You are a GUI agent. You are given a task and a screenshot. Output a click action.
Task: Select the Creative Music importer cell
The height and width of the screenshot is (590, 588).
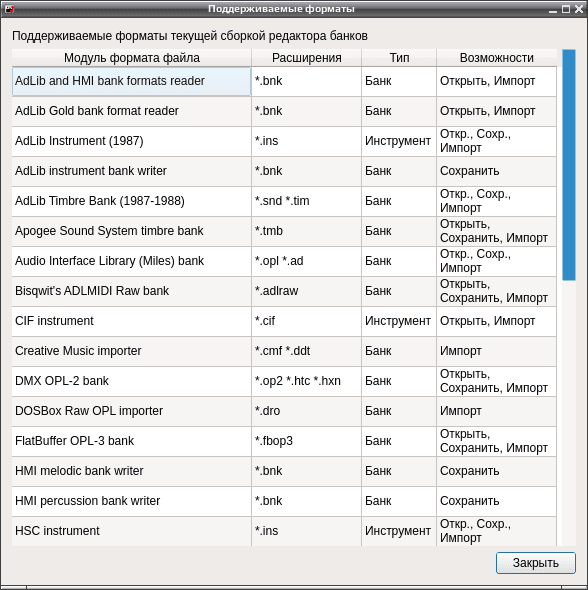tap(132, 351)
